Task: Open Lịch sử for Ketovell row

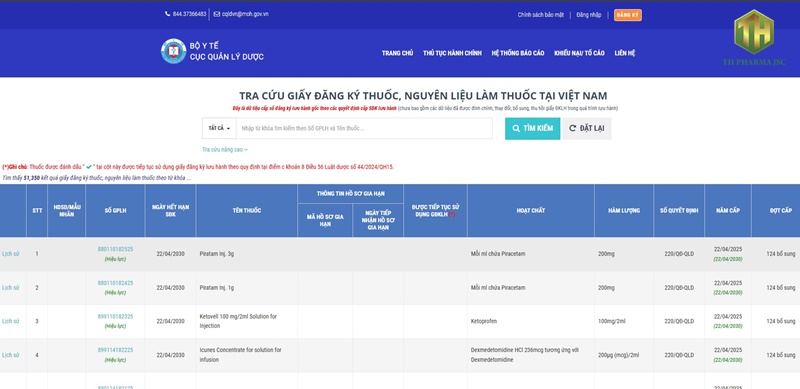Action: (10, 321)
